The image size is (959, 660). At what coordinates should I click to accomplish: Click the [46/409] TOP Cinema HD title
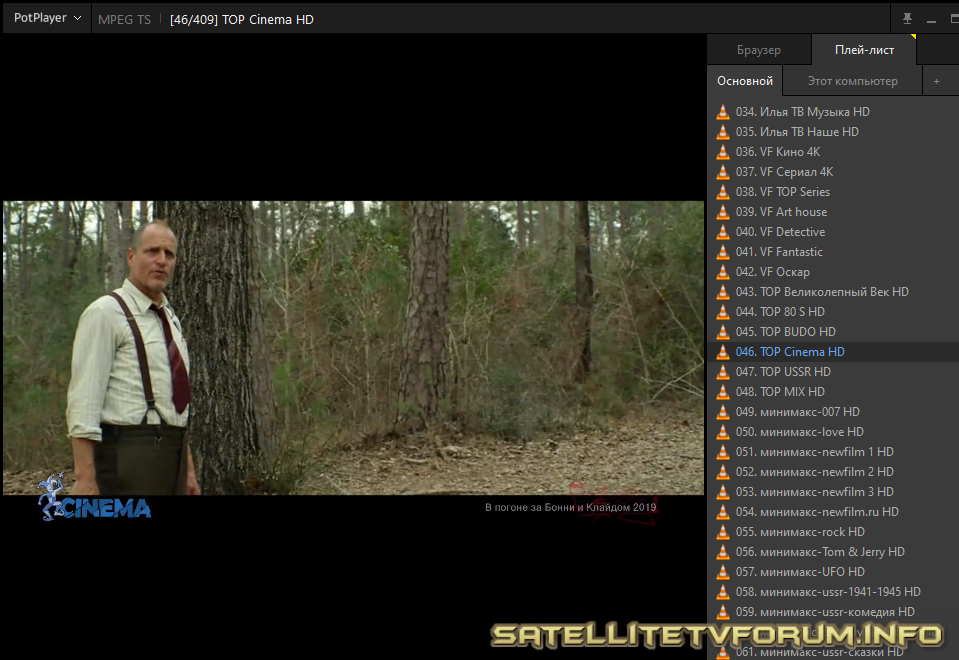[x=242, y=20]
